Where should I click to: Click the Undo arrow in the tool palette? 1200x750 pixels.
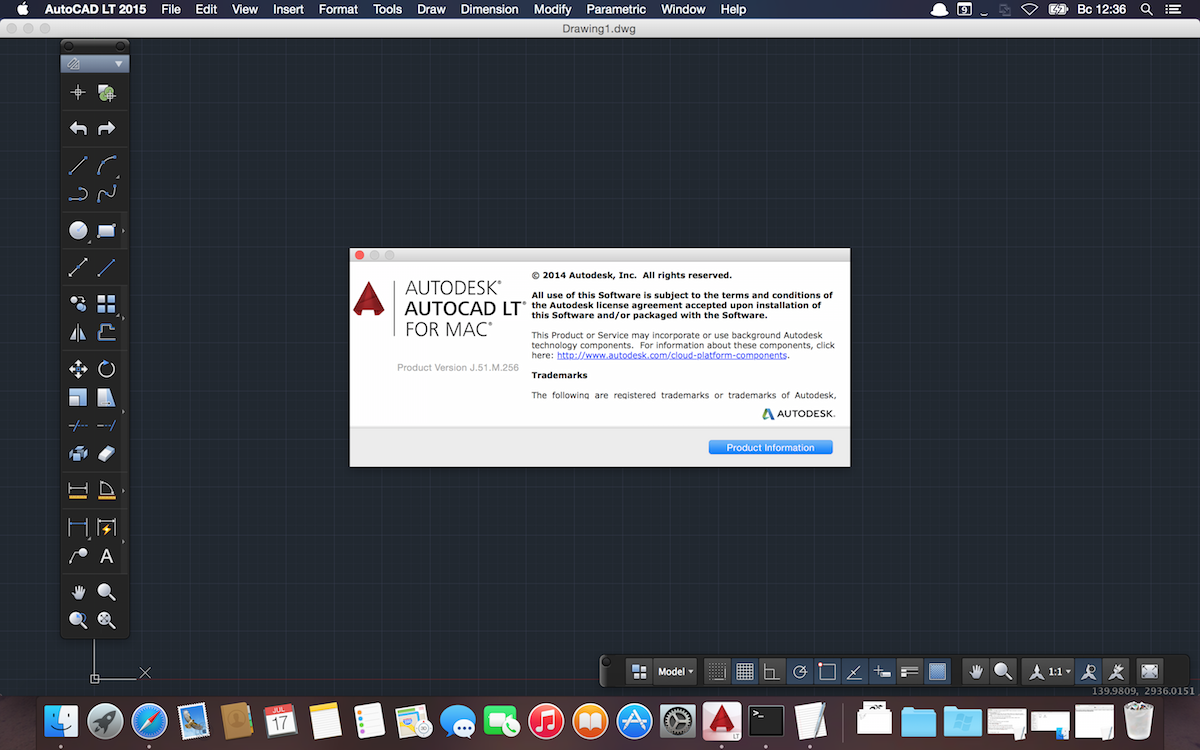(x=78, y=128)
